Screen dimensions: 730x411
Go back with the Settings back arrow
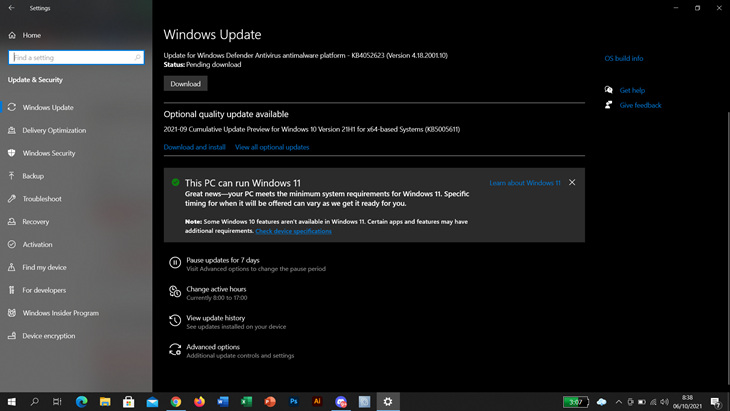pos(11,8)
